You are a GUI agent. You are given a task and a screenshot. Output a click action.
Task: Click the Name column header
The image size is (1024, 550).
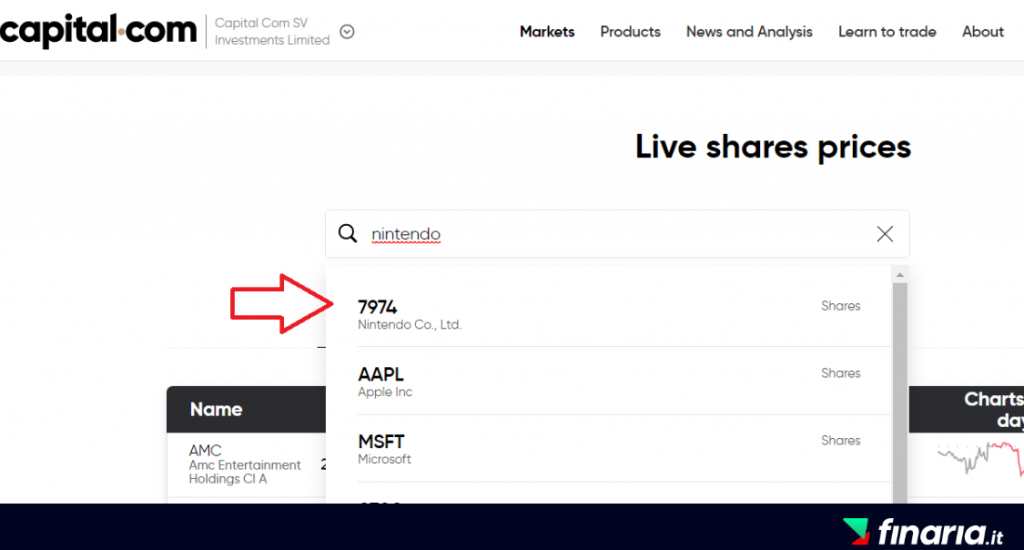(x=216, y=410)
